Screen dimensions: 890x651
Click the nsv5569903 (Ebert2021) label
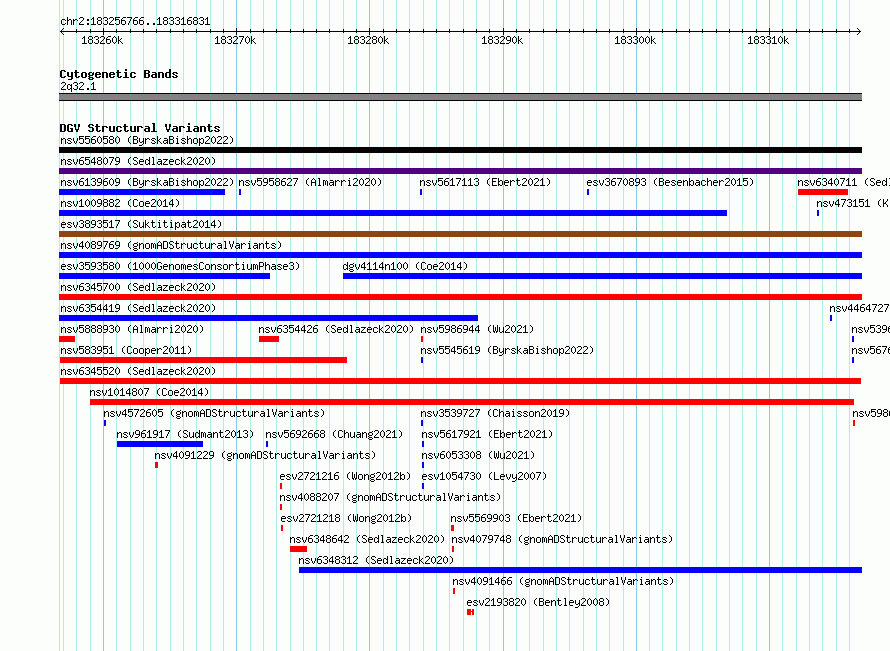[516, 518]
